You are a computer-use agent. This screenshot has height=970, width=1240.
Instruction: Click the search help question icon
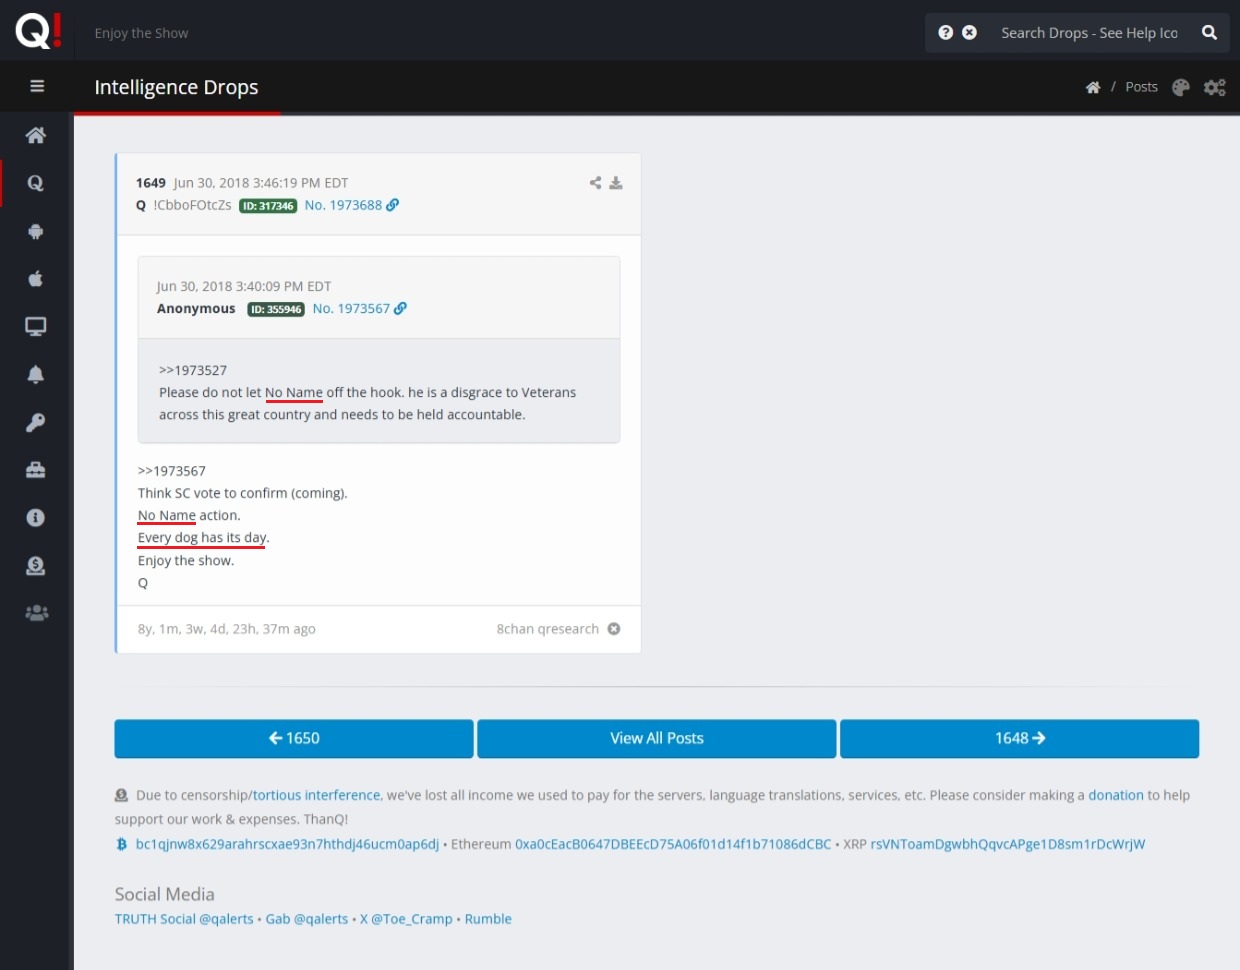point(945,32)
